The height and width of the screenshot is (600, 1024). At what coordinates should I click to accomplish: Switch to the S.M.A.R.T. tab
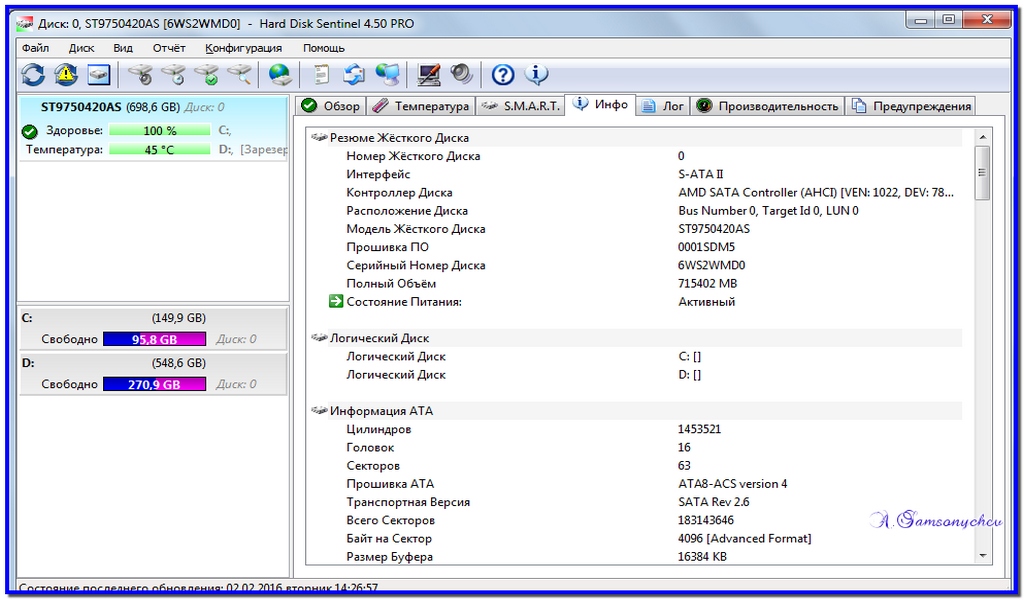click(520, 106)
